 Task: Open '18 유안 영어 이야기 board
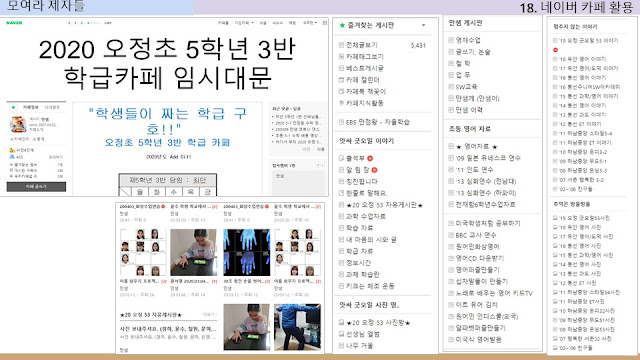582,59
